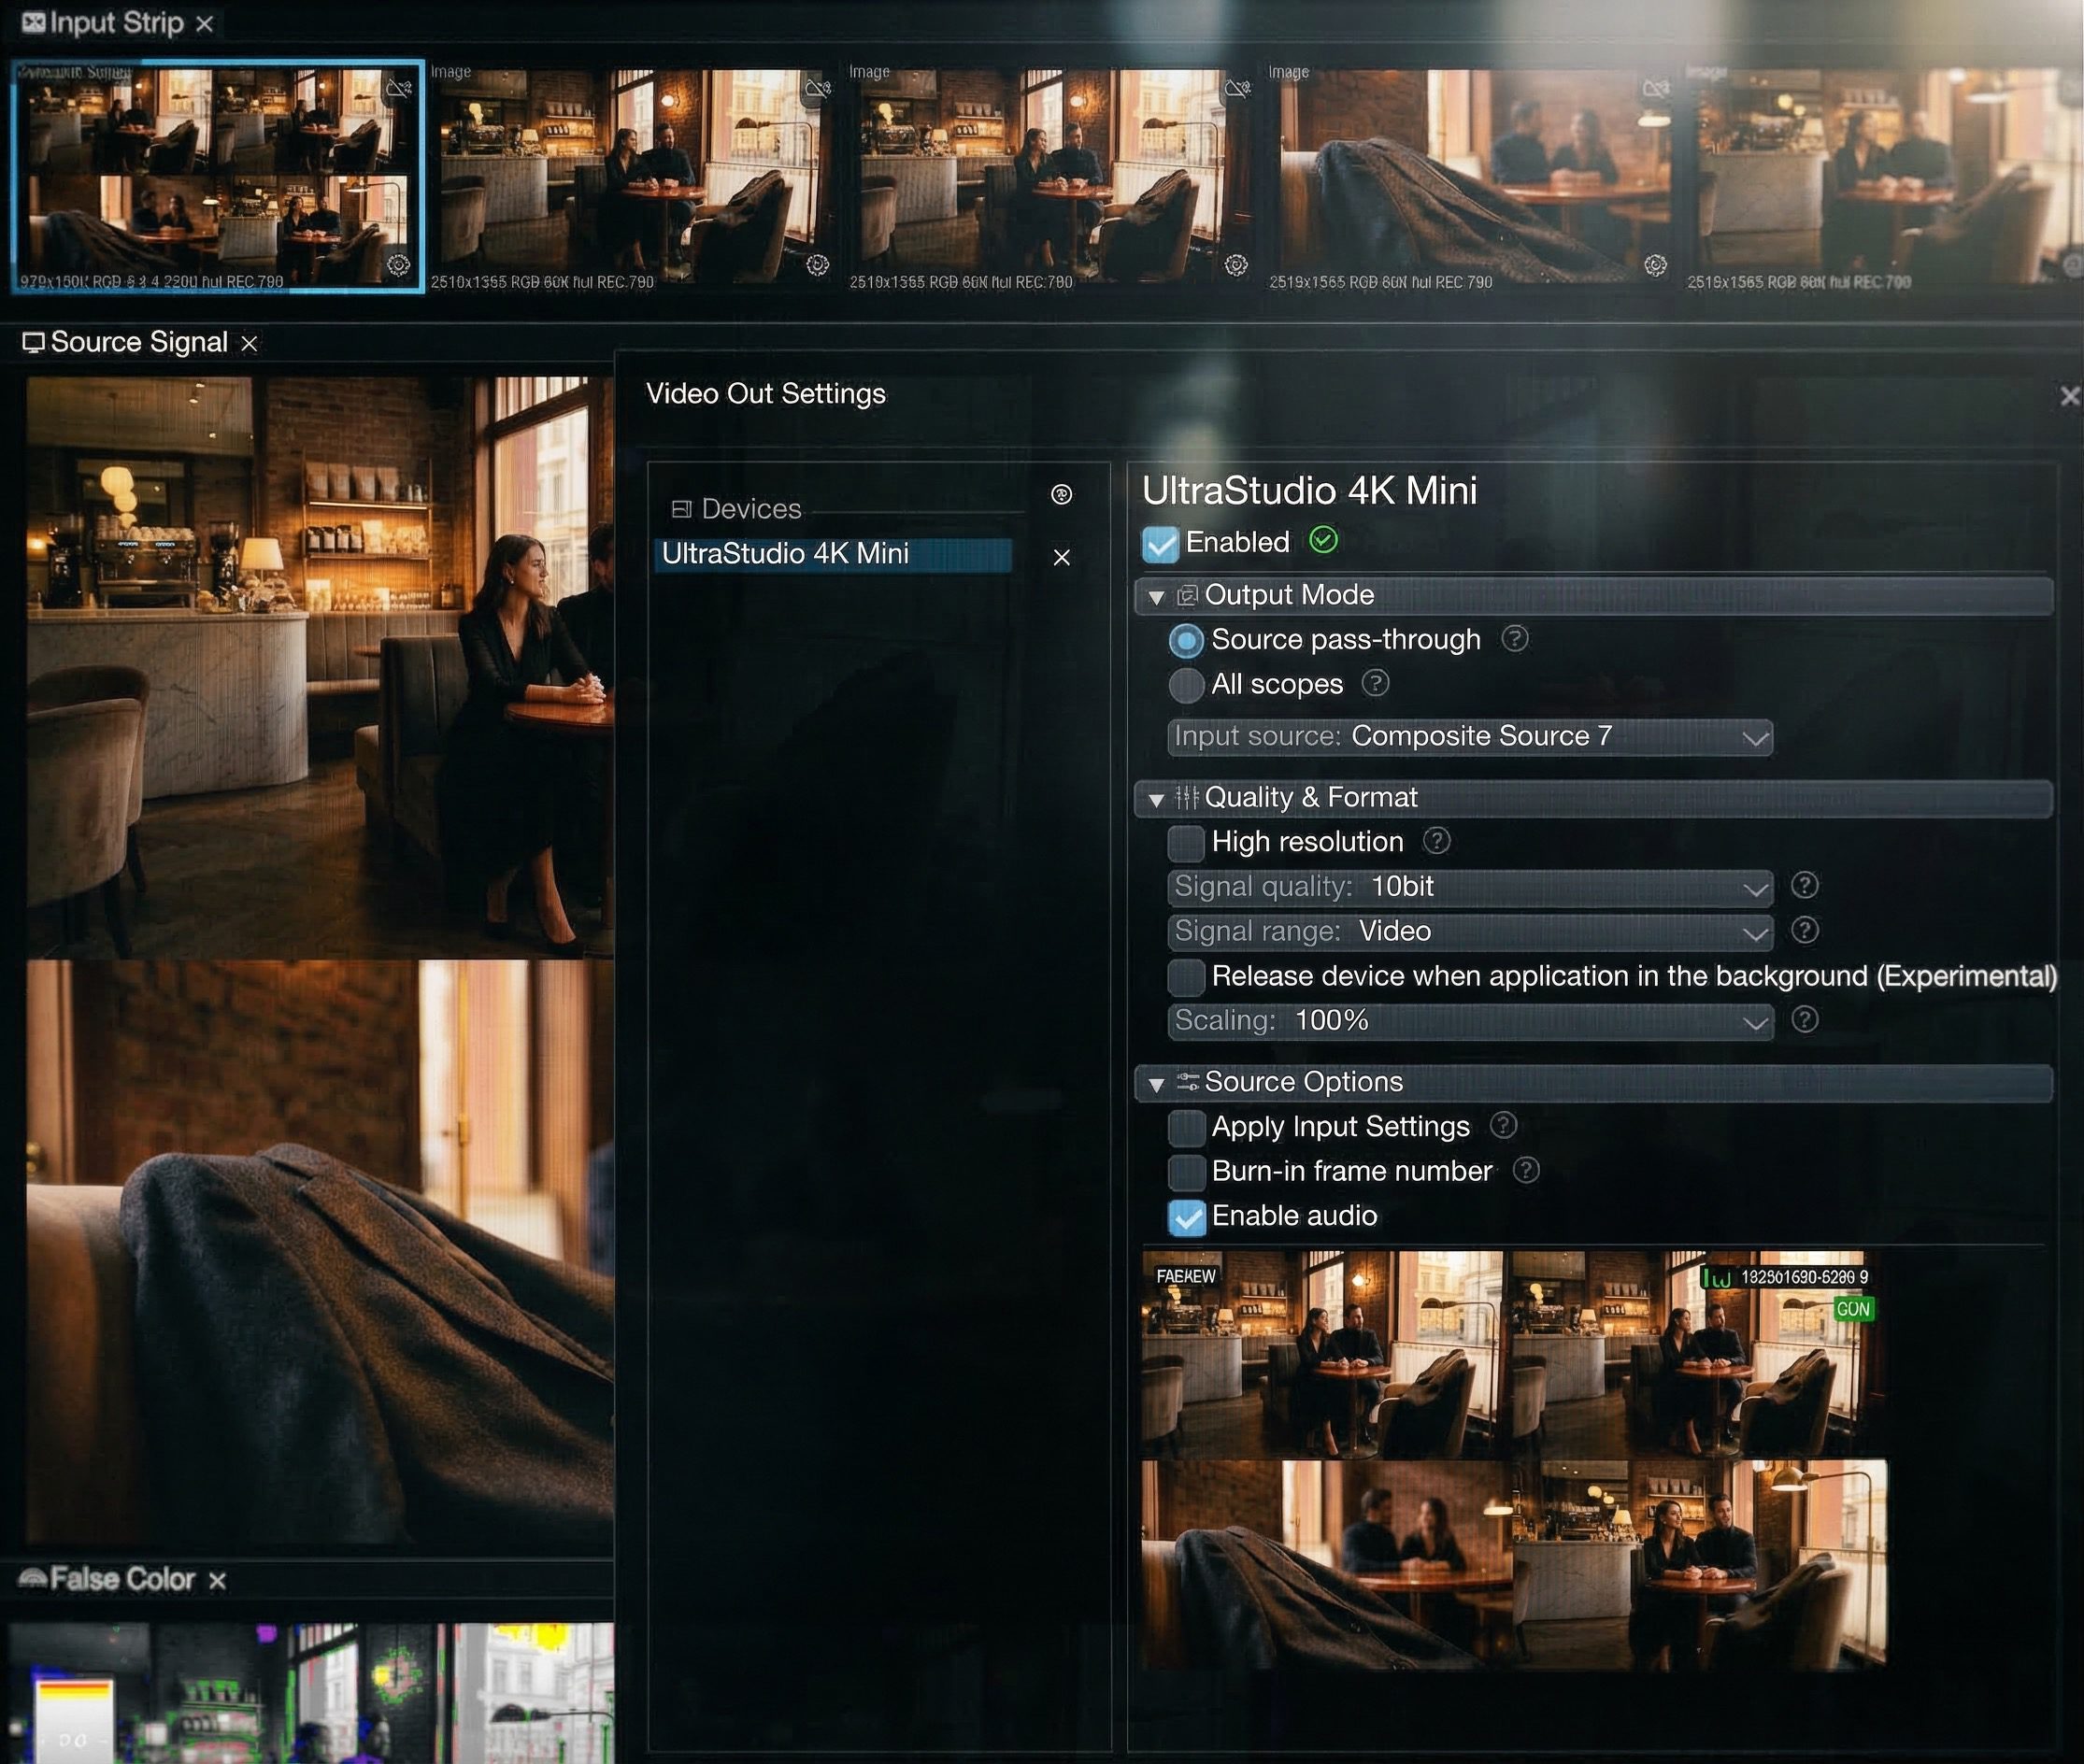Enable the High resolution checkbox
The image size is (2084, 1764).
click(1186, 843)
